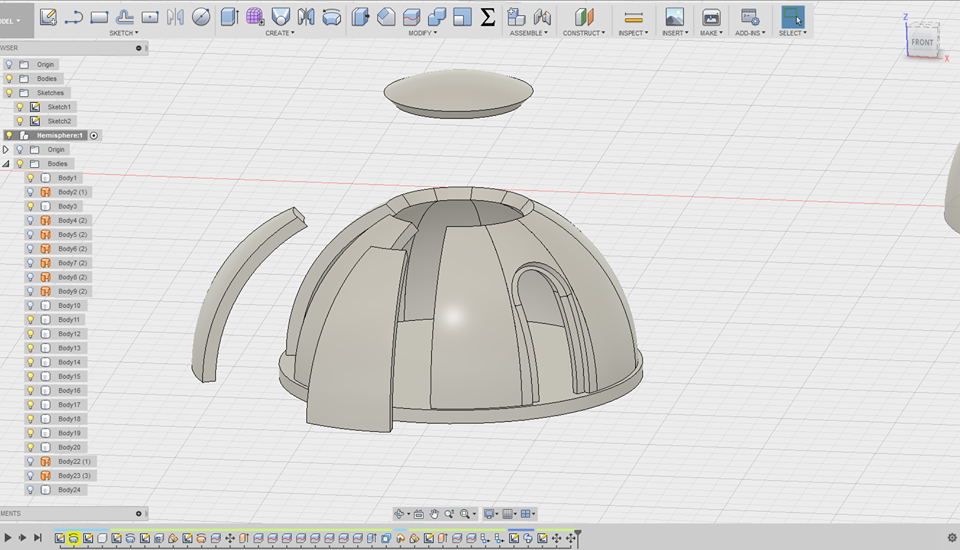The image size is (960, 550).
Task: Activate the sketch Mirror tool
Action: [x=175, y=17]
